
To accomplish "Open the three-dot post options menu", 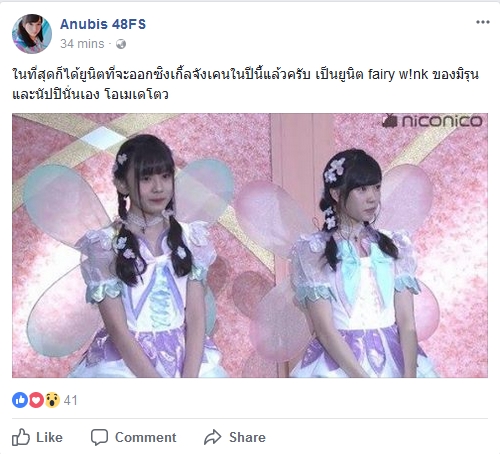I will click(483, 22).
